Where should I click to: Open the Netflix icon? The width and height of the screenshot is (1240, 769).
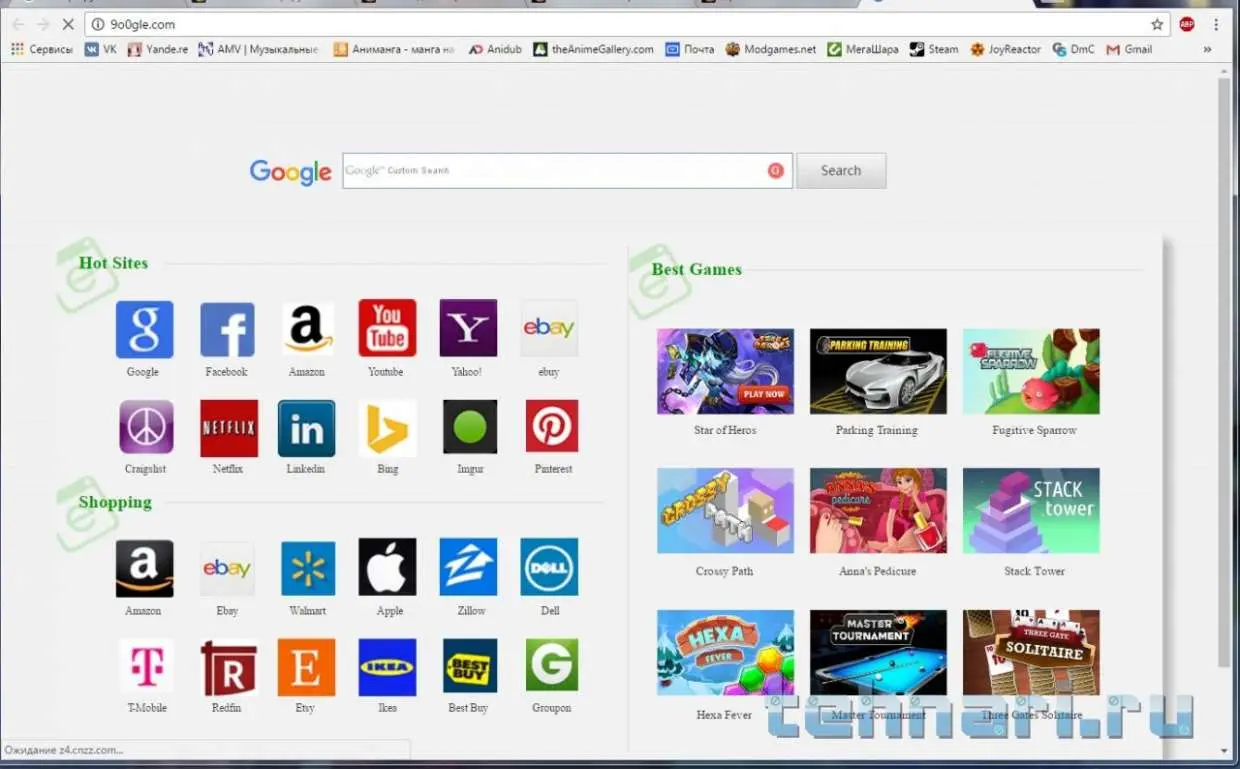[229, 428]
